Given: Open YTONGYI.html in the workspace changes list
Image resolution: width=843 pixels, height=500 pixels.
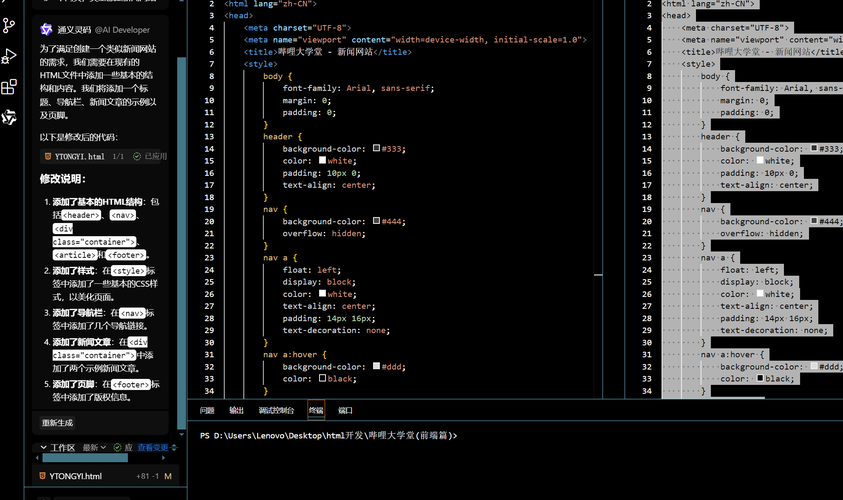Looking at the screenshot, I should (x=75, y=476).
